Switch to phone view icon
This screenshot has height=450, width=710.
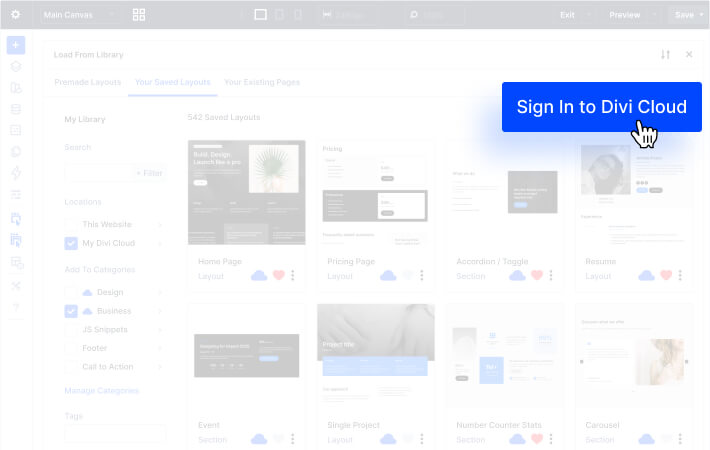pyautogui.click(x=297, y=14)
